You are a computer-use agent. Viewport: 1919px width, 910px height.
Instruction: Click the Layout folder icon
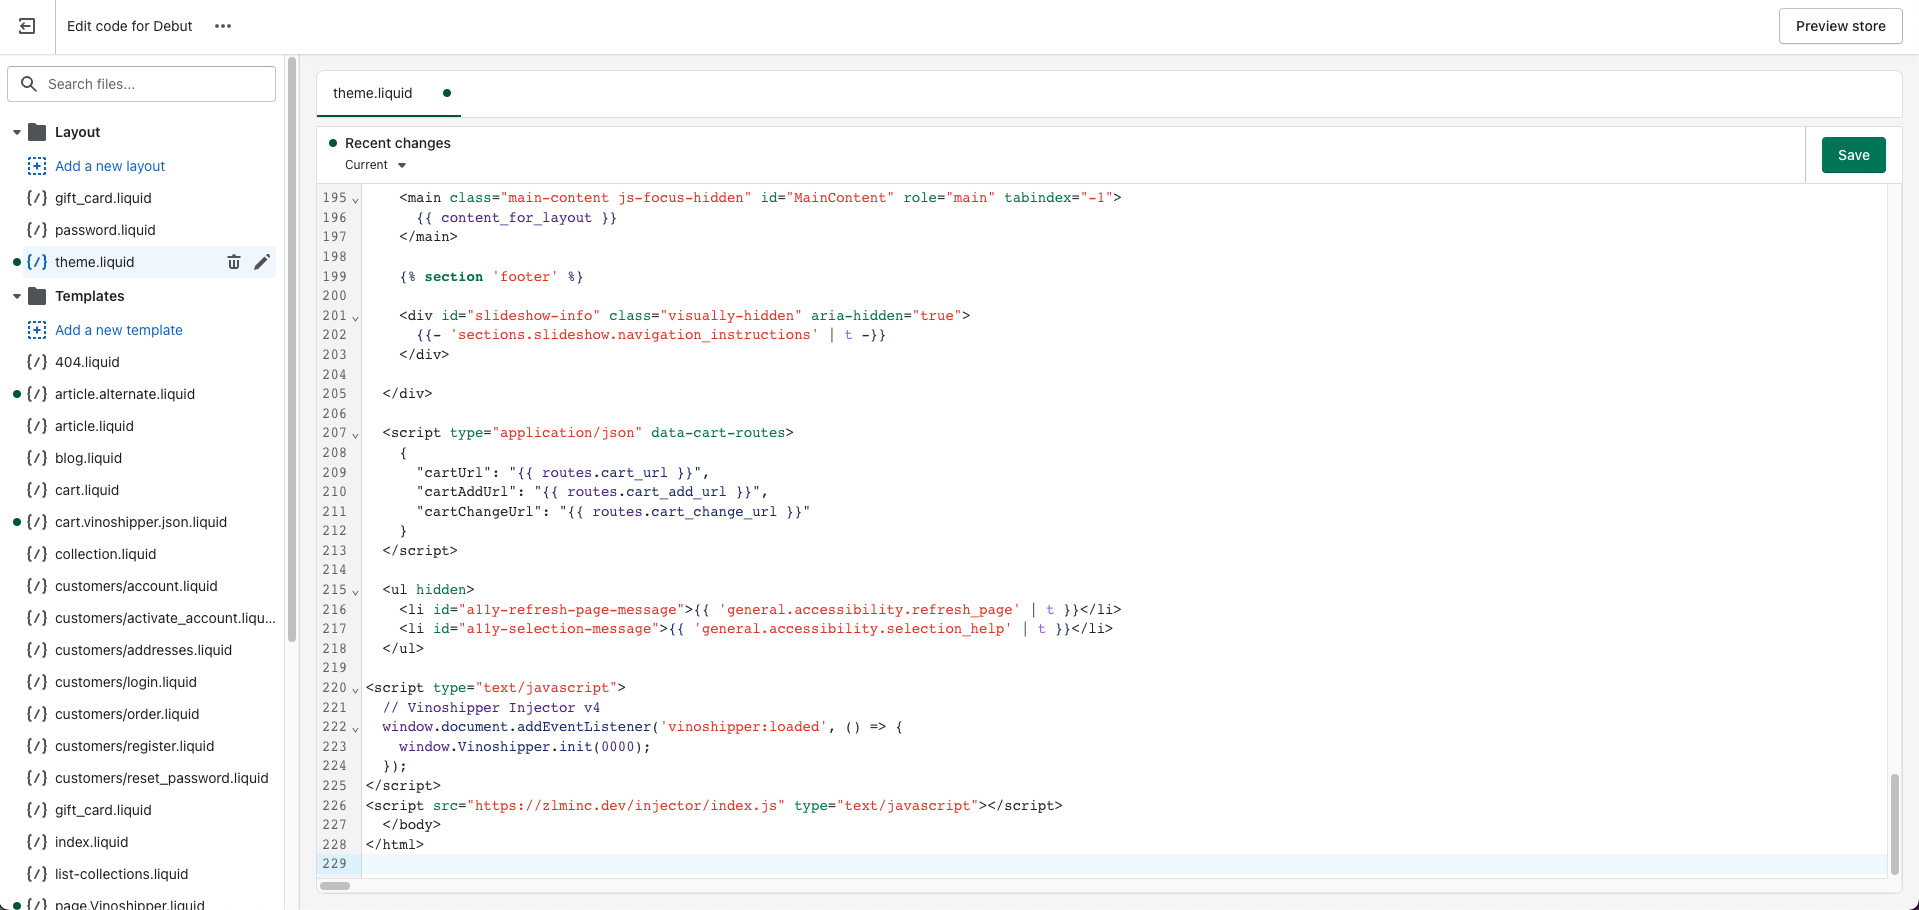pos(38,132)
